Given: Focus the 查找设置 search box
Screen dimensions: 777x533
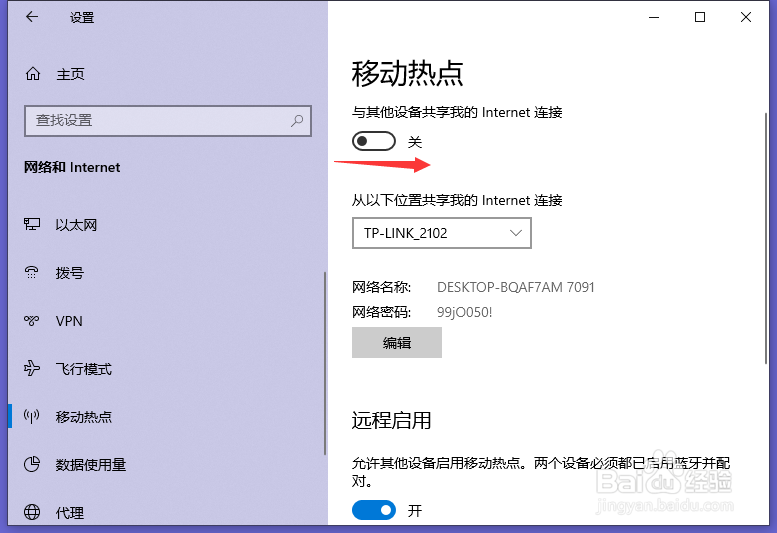Looking at the screenshot, I should tap(167, 120).
